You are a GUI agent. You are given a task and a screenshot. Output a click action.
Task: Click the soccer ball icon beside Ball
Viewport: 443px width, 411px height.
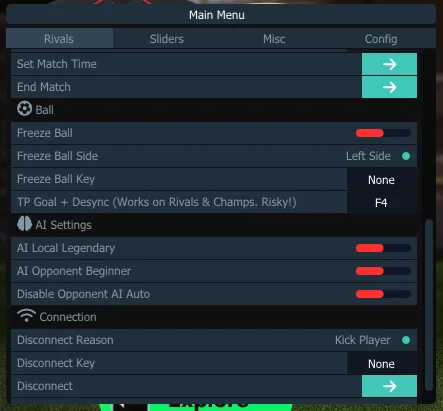(24, 109)
